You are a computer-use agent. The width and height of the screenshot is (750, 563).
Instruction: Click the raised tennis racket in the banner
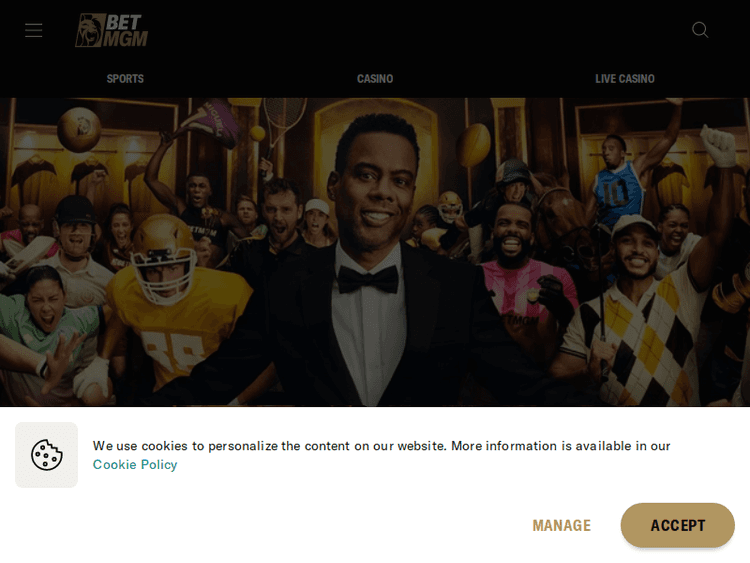coord(281,124)
